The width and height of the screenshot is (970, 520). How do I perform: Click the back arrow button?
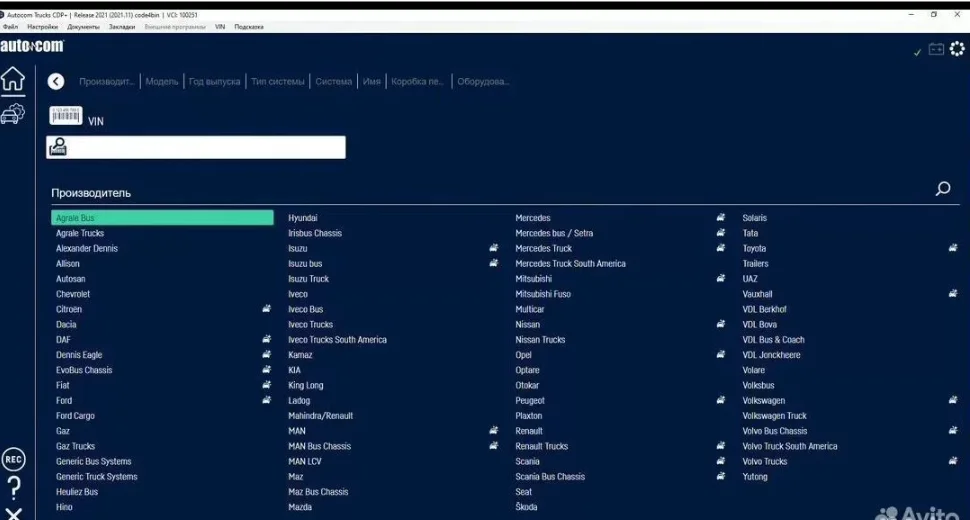pyautogui.click(x=56, y=81)
